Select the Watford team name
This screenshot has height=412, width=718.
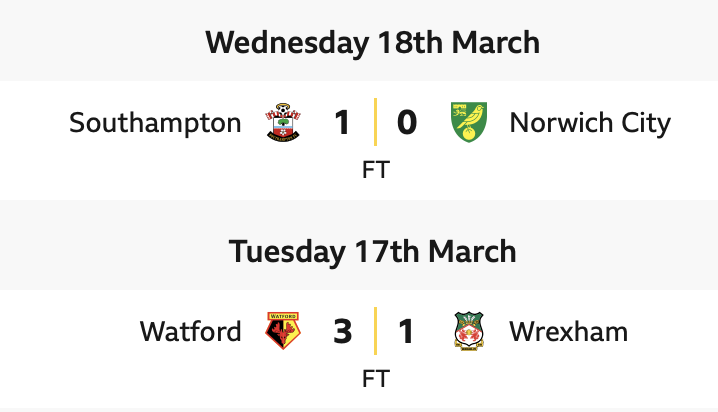tap(190, 331)
